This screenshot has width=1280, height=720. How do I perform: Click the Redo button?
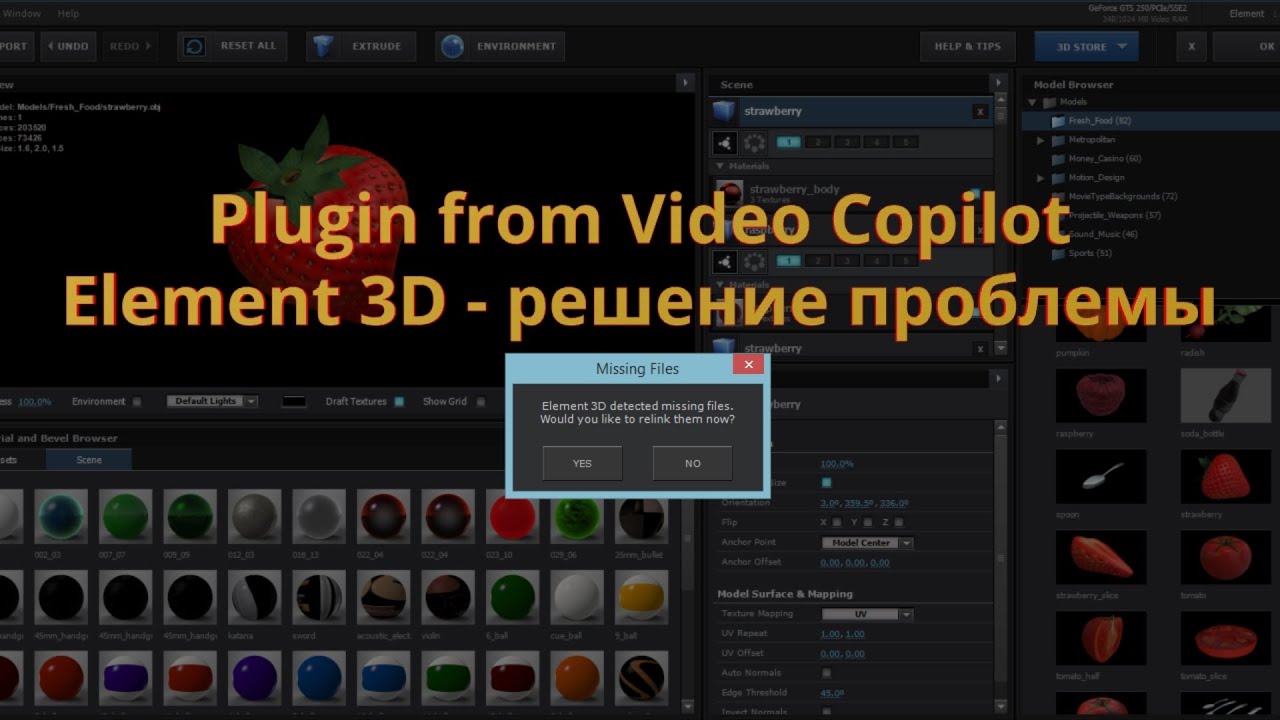tap(130, 46)
